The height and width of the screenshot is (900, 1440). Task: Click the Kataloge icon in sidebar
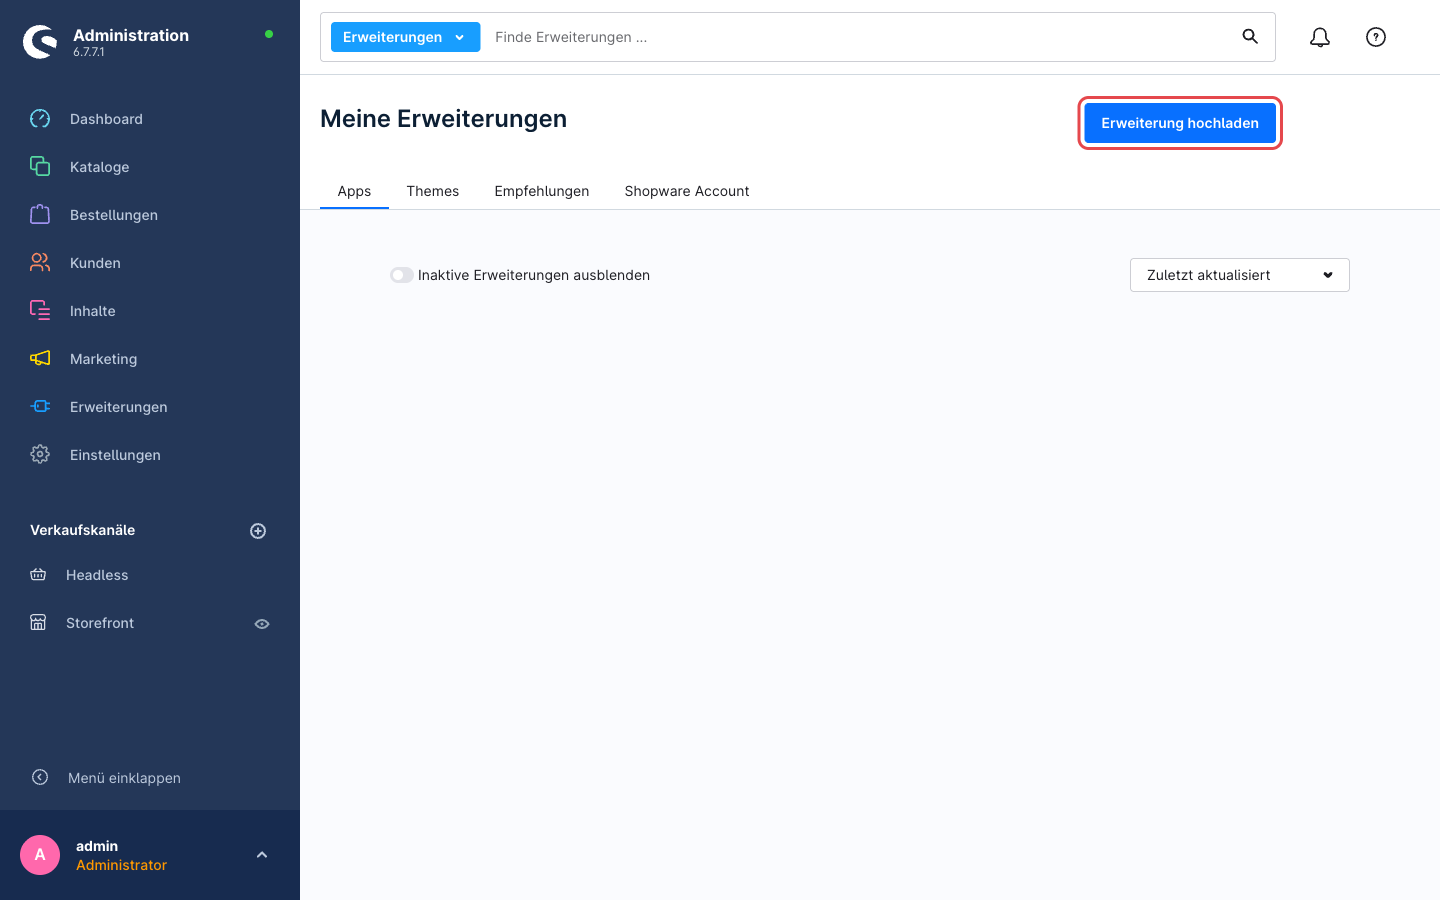click(x=40, y=166)
